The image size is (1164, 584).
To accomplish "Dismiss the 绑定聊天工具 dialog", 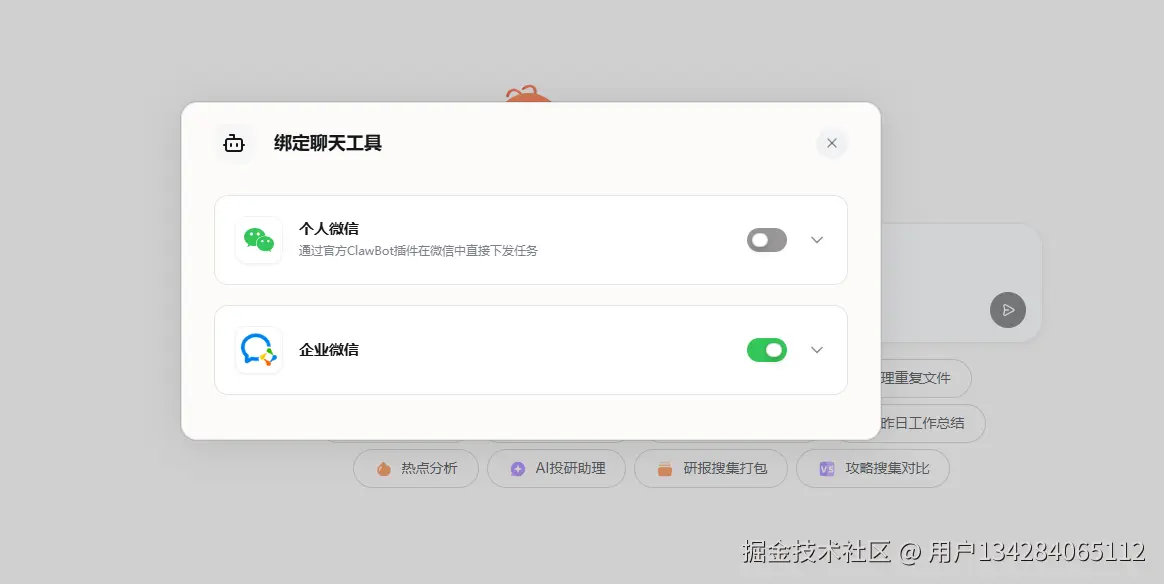I will click(831, 143).
